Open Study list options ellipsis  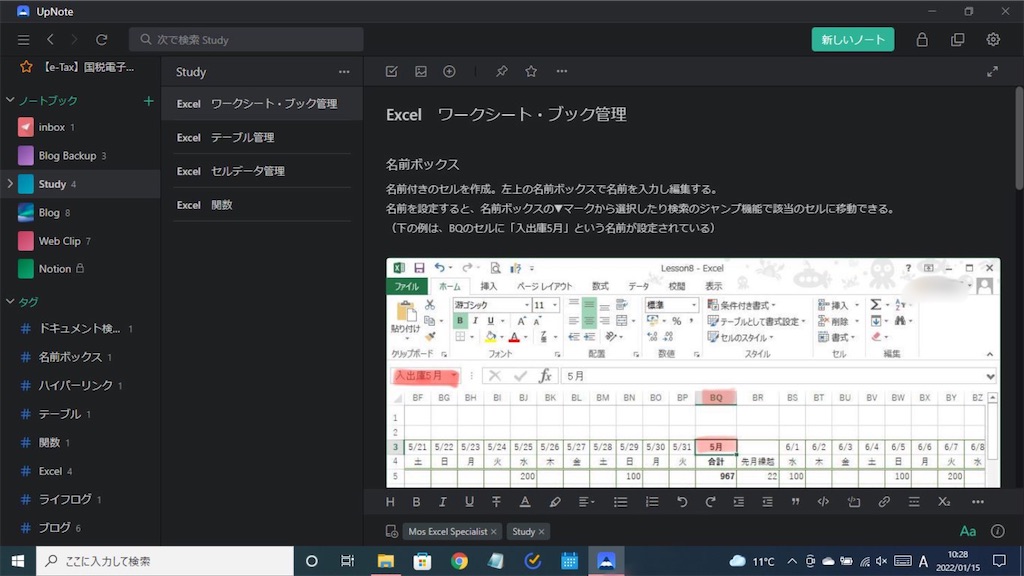(x=344, y=72)
